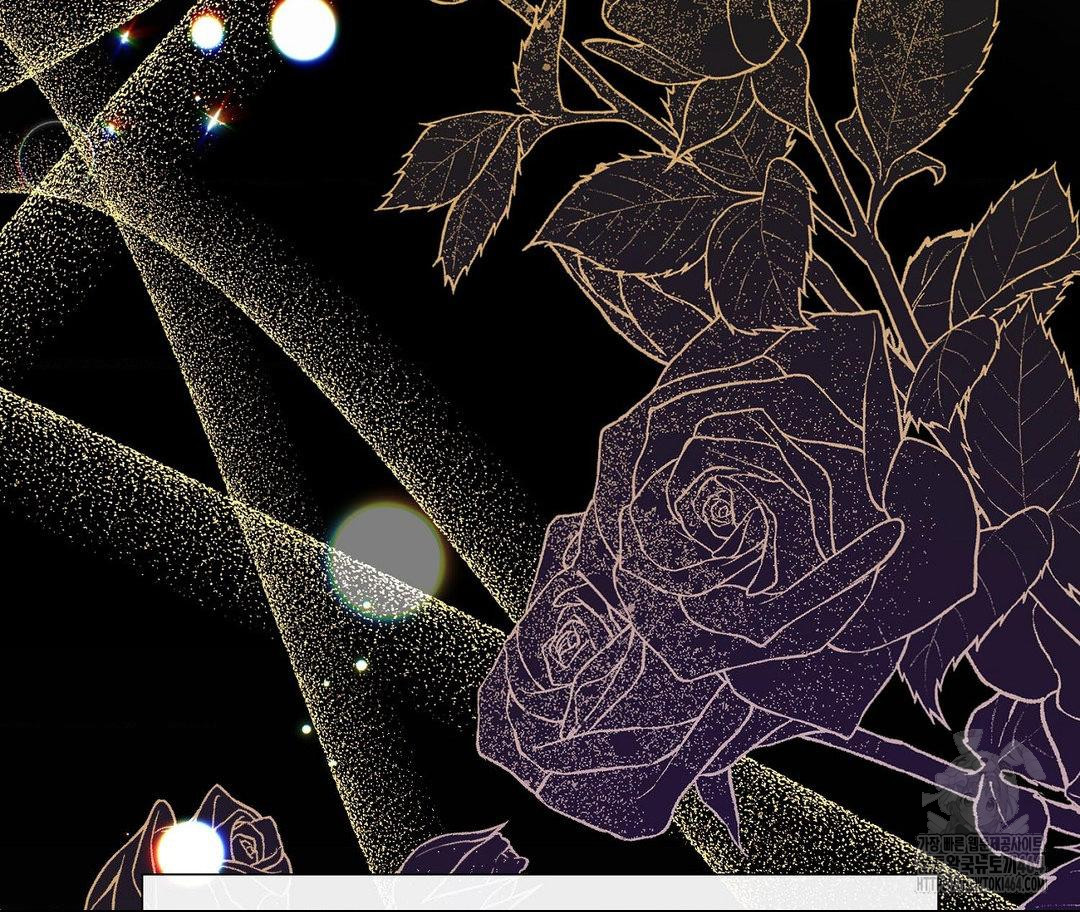
Task: Select the smaller glowing orb beside the largest one
Action: coord(207,32)
